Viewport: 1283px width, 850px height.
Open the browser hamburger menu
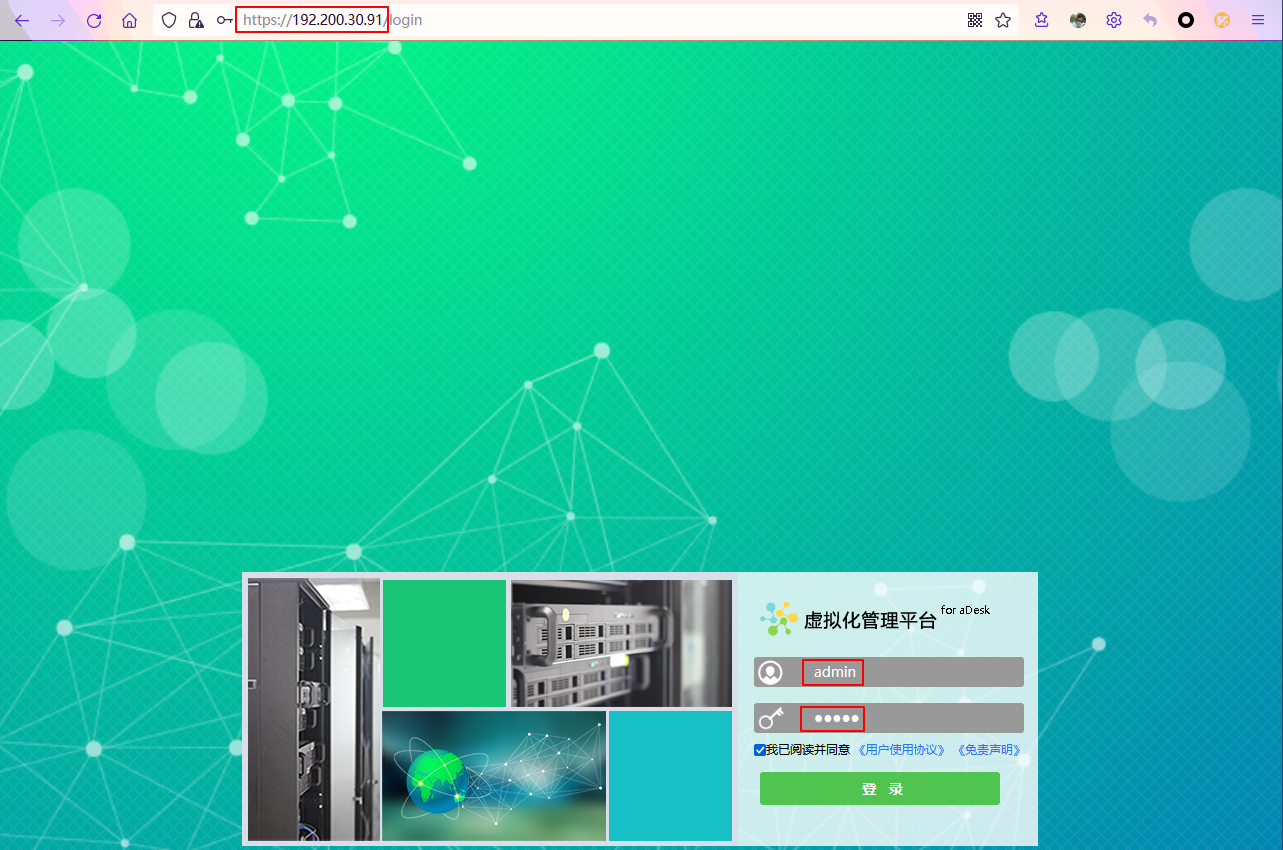[1258, 20]
